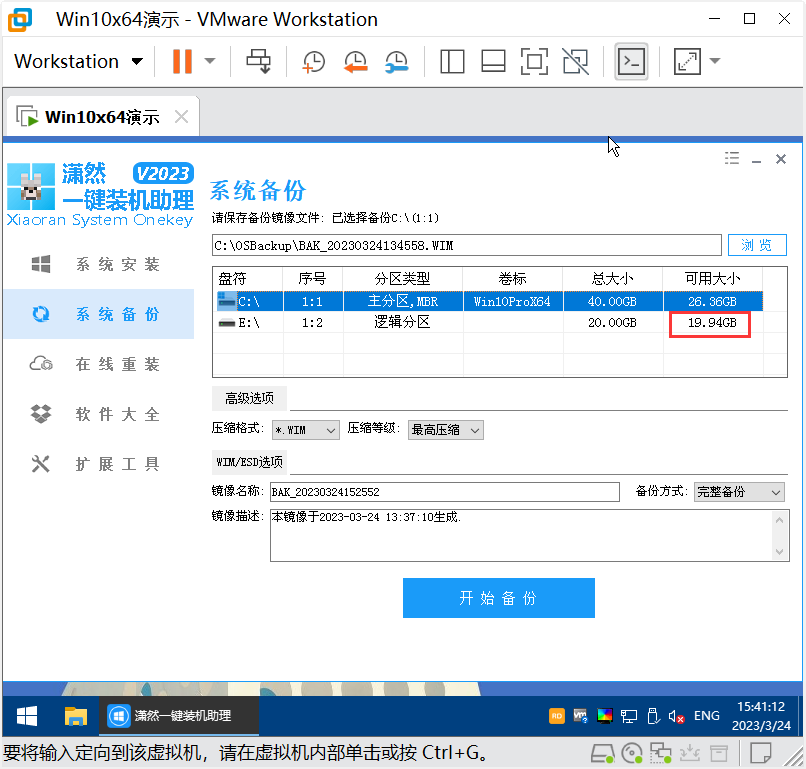Revert the VM to its previous snapshot

click(355, 62)
